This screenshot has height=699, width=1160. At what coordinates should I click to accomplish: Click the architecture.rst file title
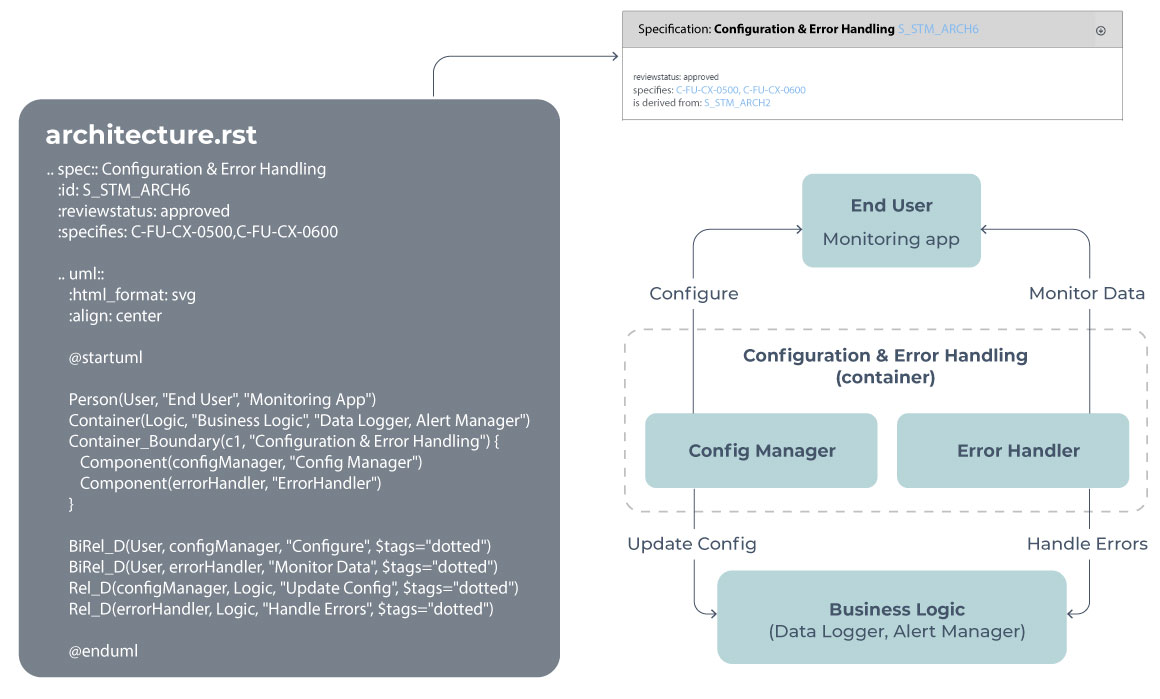pyautogui.click(x=151, y=135)
